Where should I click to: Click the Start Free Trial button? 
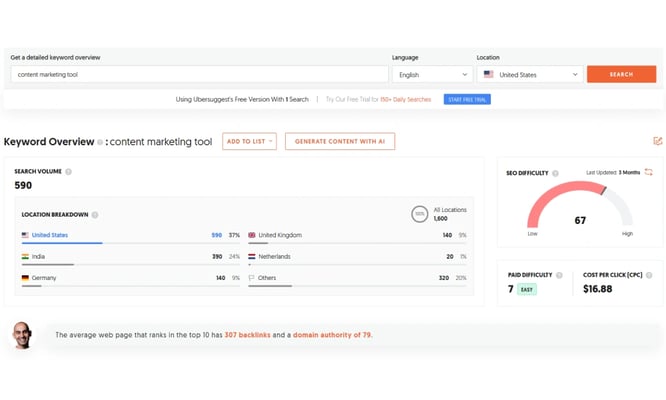(x=467, y=99)
